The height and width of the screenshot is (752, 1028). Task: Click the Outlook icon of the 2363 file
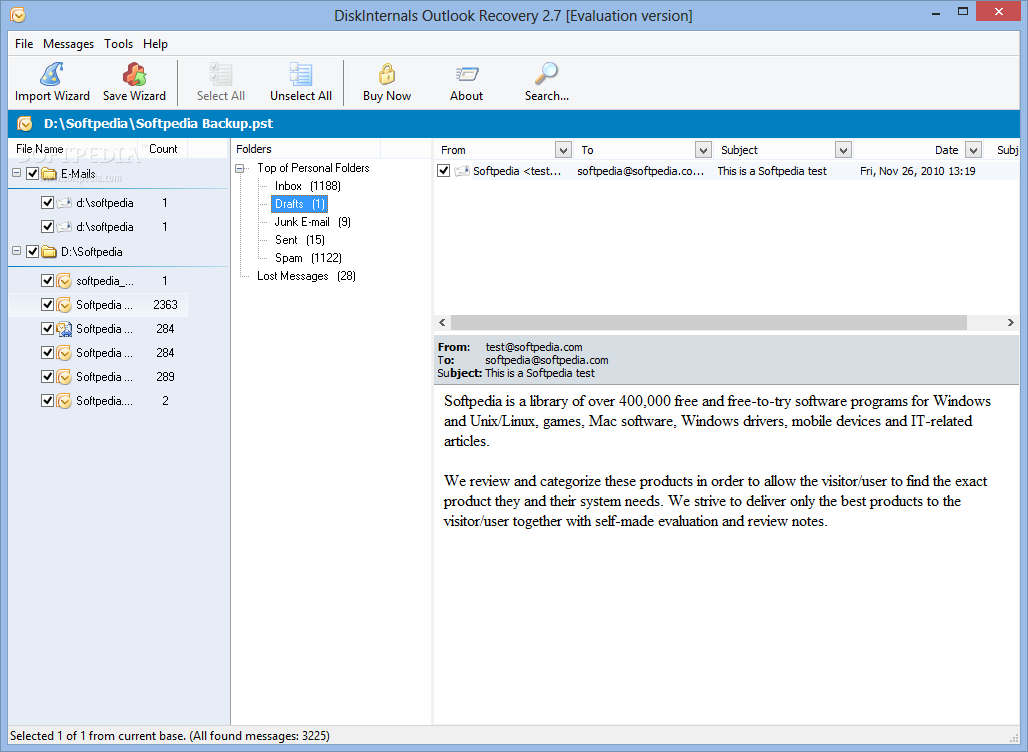(x=64, y=305)
